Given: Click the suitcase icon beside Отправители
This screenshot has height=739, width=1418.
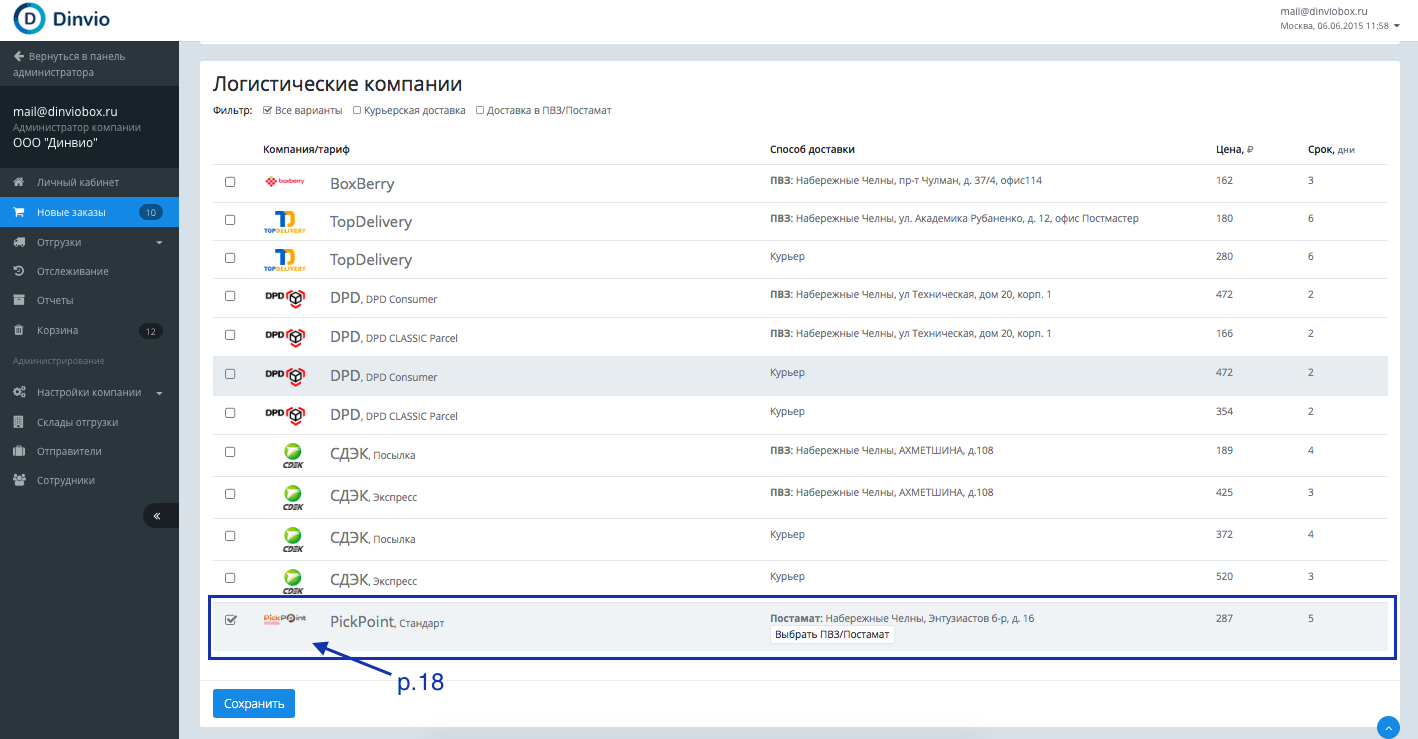Looking at the screenshot, I should (18, 451).
